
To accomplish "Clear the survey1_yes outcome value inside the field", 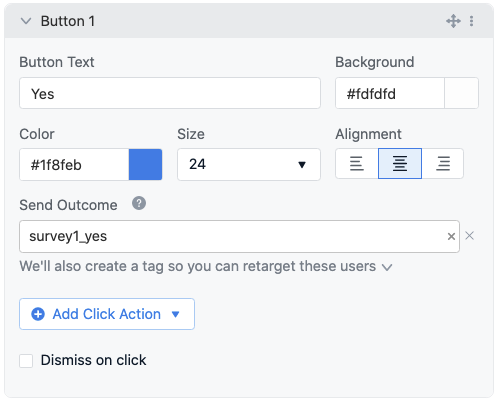I will point(451,236).
